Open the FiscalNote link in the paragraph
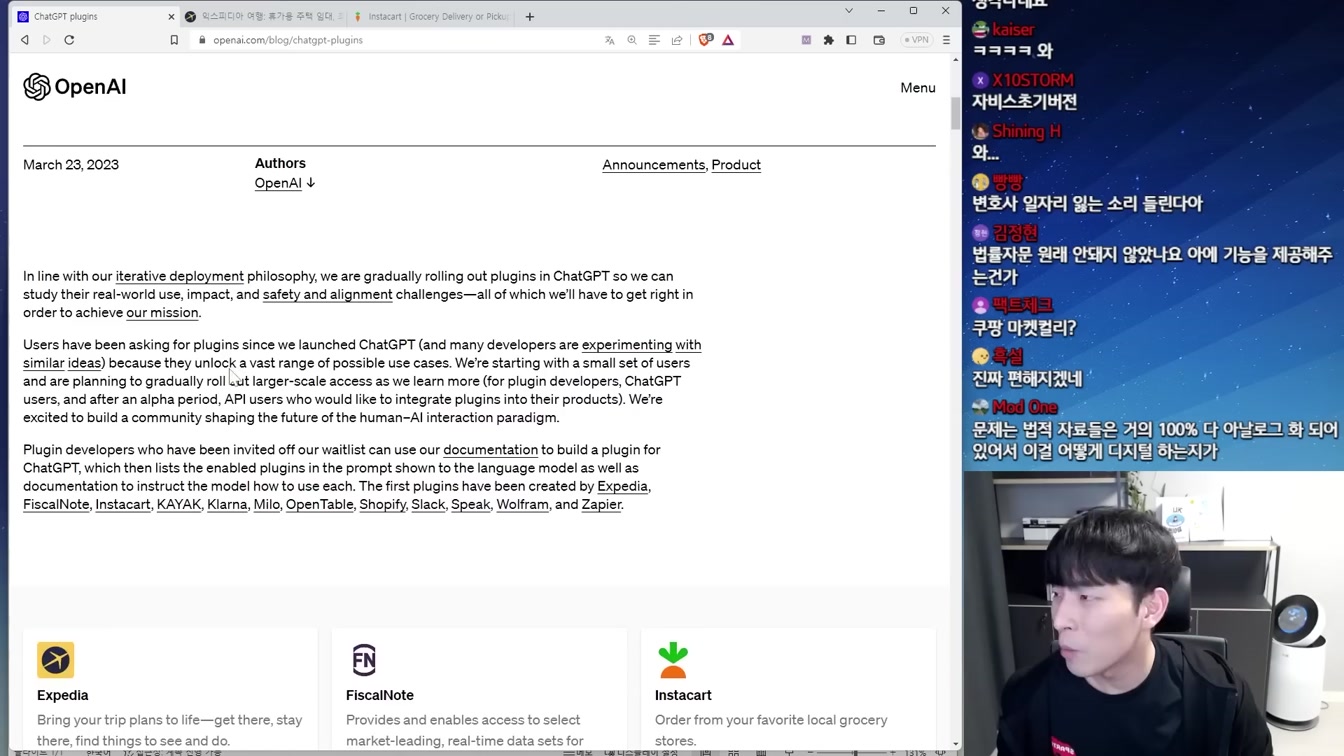1344x756 pixels. [56, 504]
